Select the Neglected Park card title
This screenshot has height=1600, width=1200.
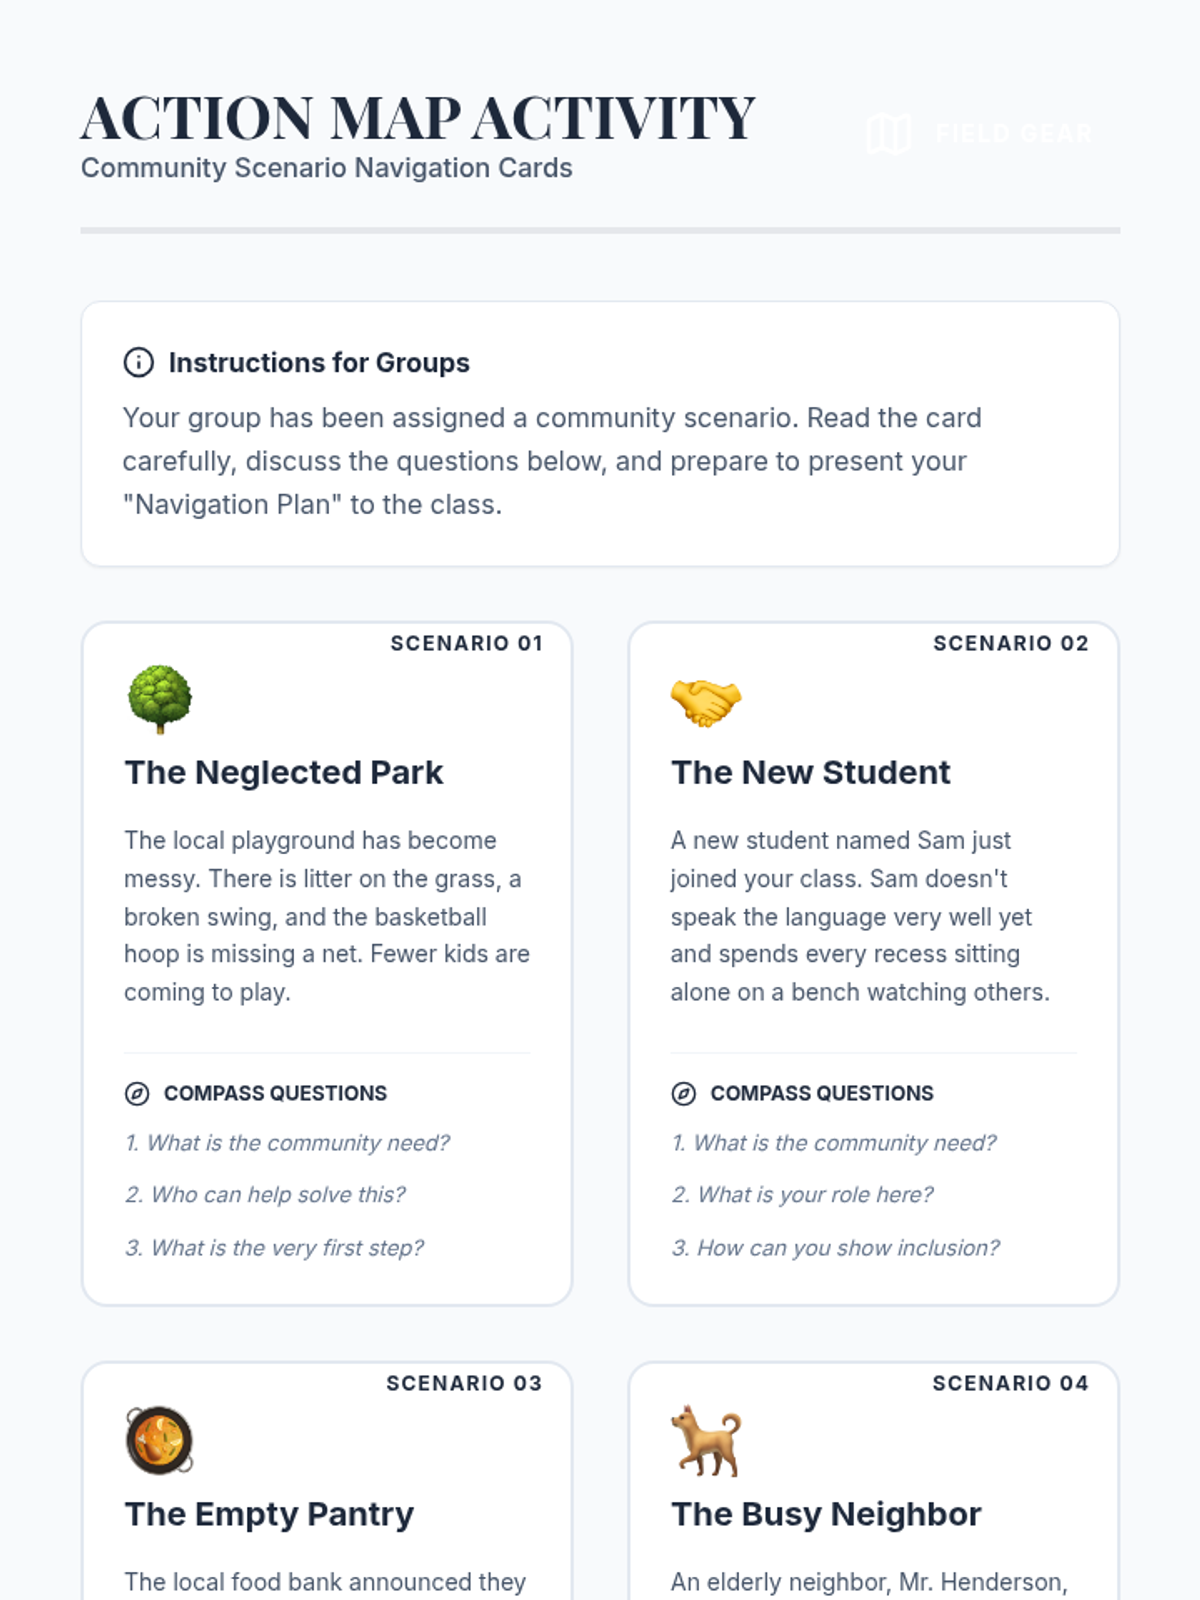click(284, 772)
